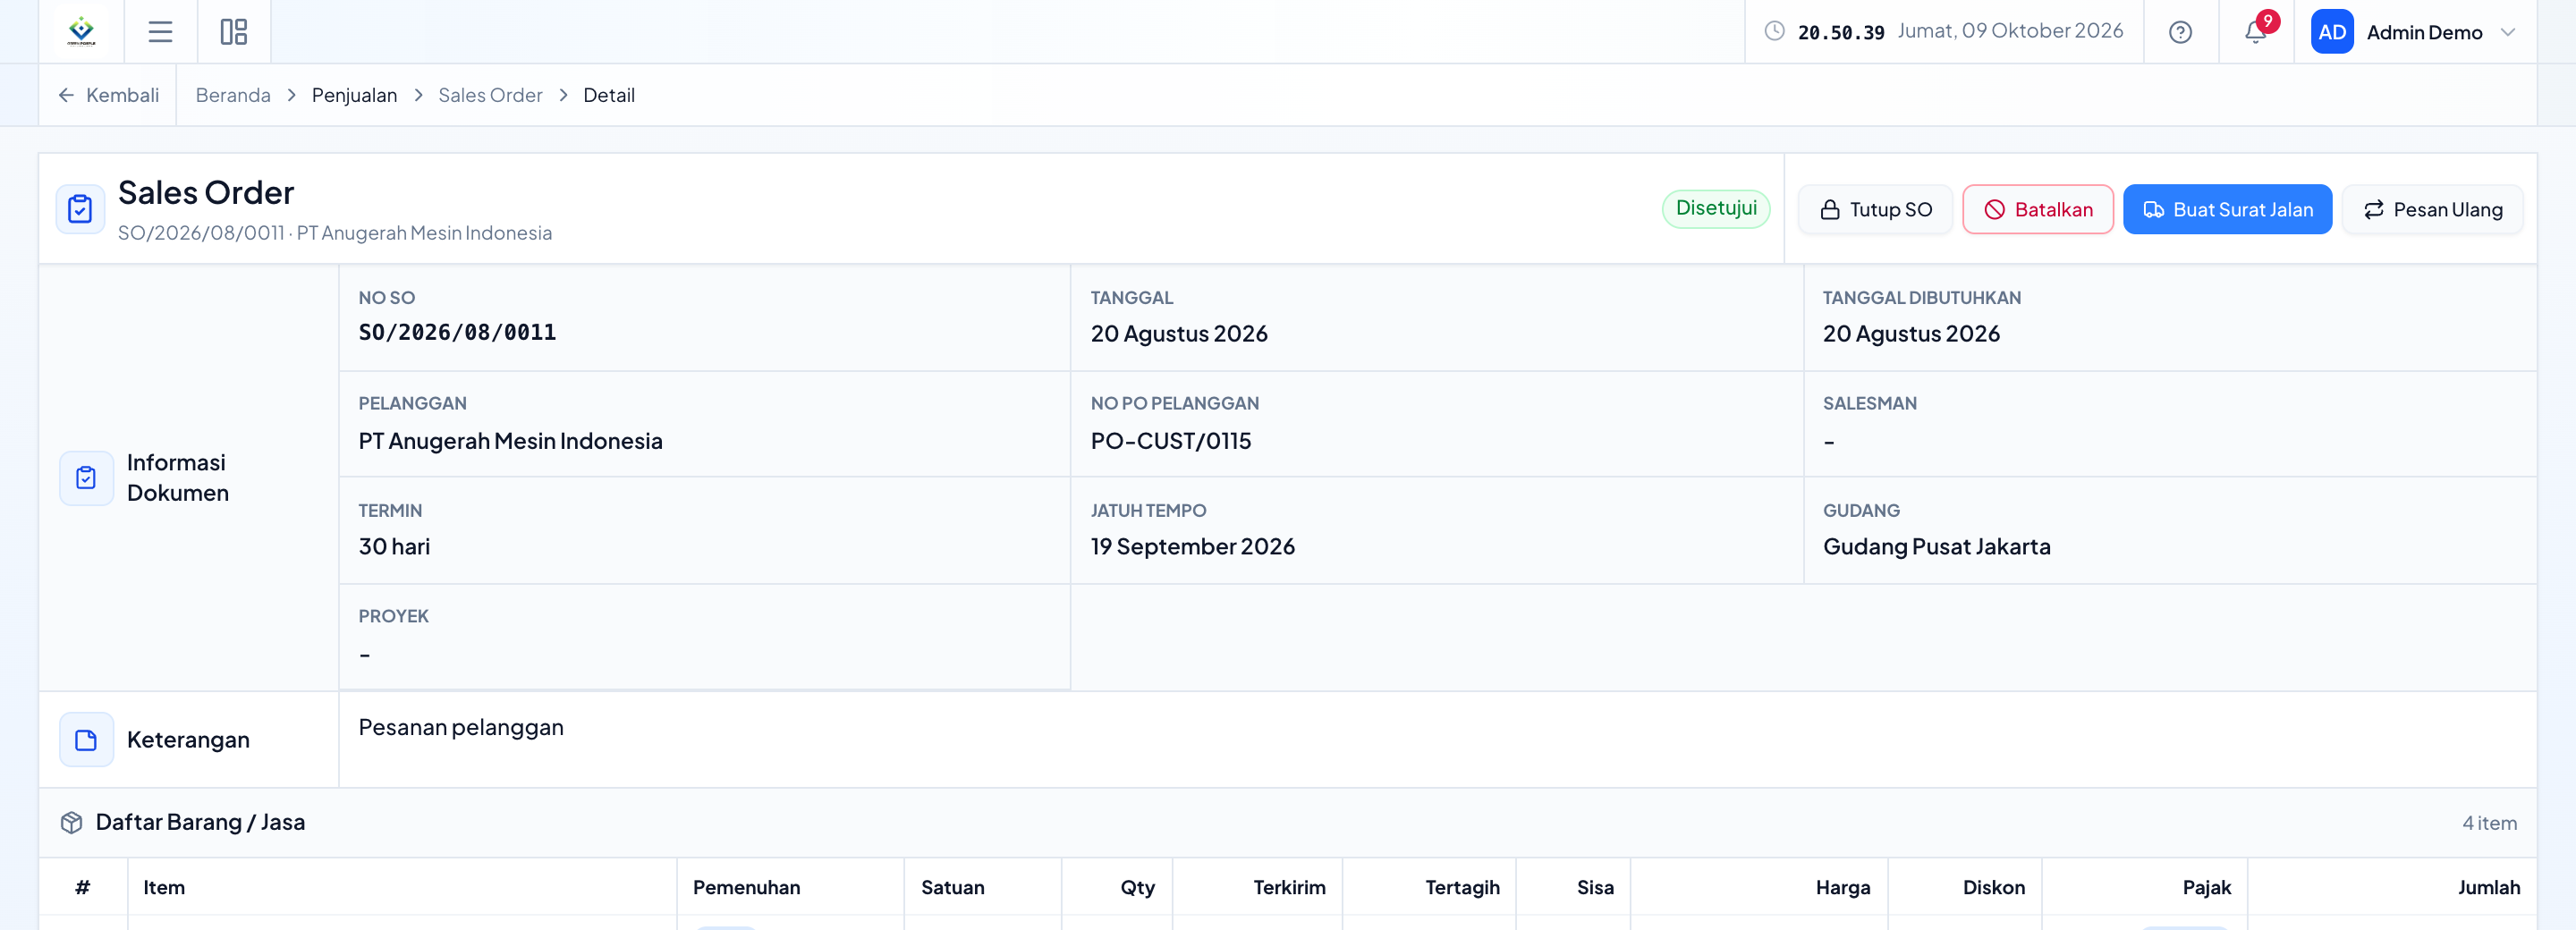The width and height of the screenshot is (2576, 930).
Task: Select SO number SO/2026/08/0011 value
Action: click(457, 333)
